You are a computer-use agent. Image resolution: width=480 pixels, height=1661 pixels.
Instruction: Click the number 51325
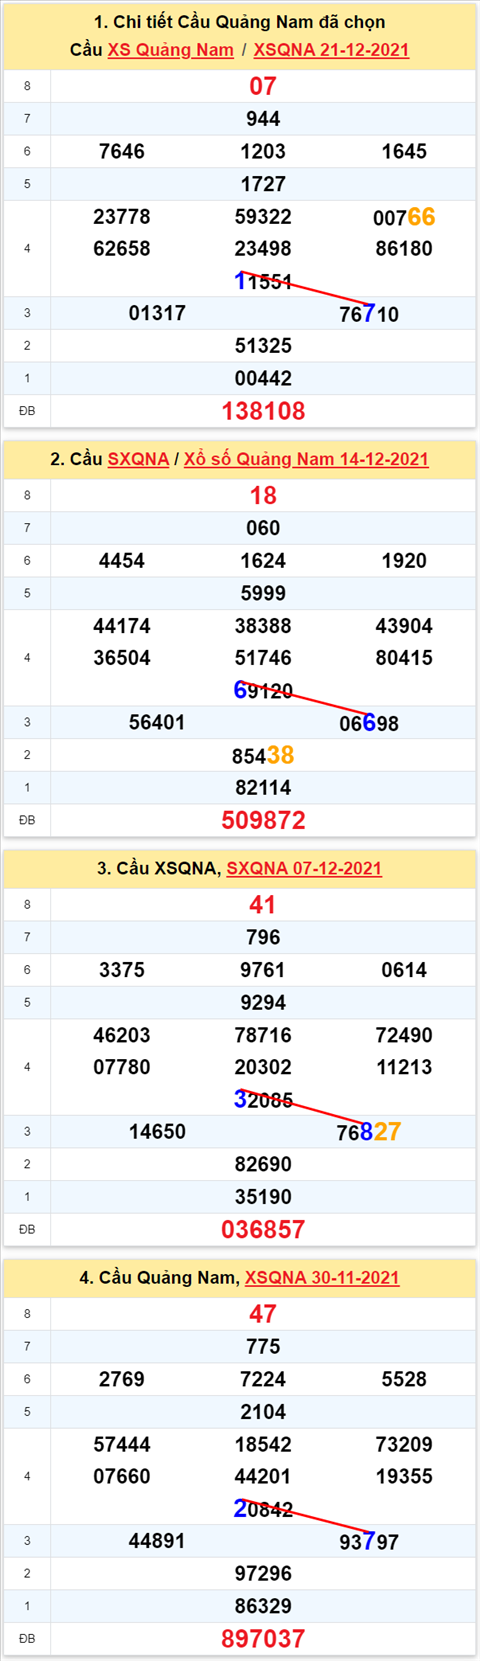(263, 346)
